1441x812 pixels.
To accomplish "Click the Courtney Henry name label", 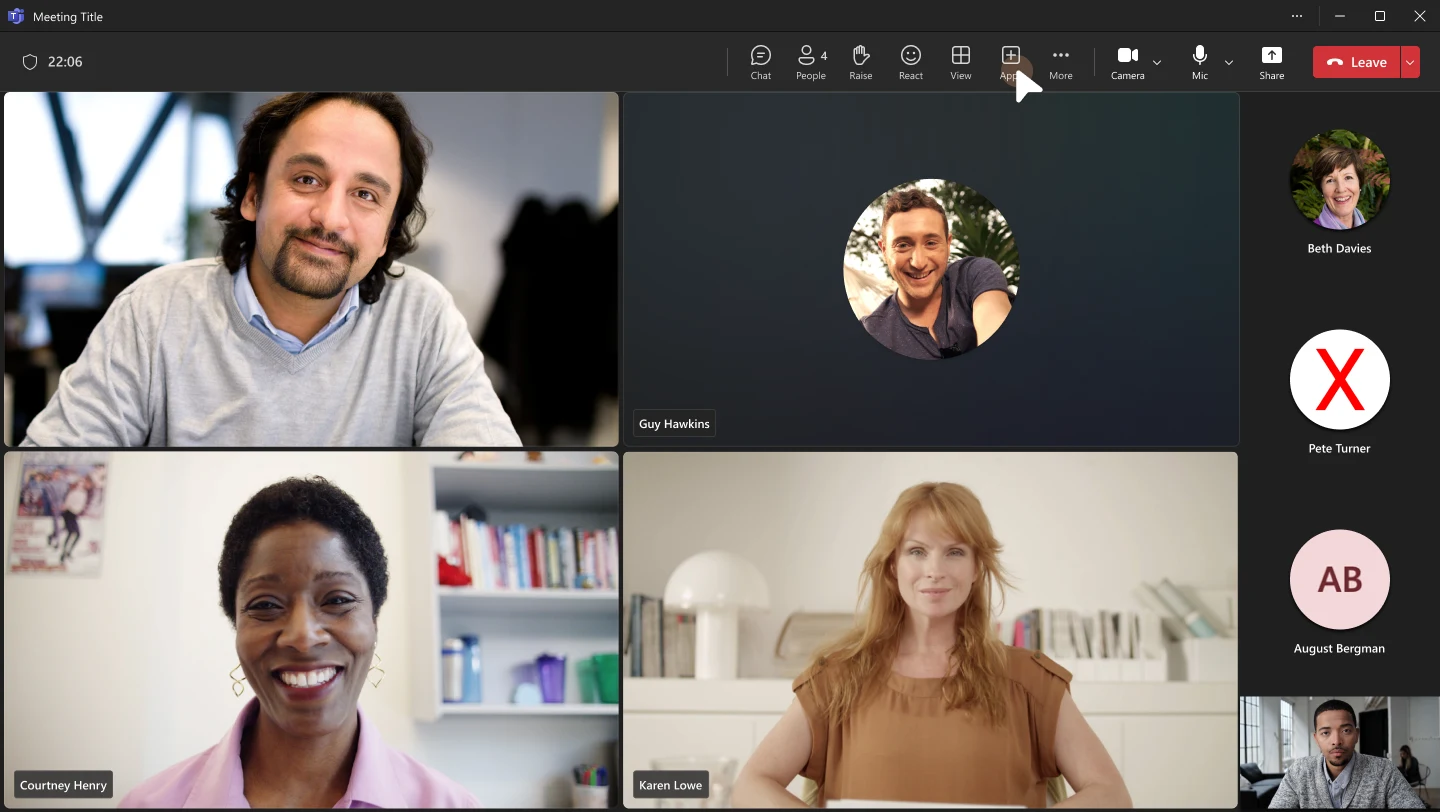I will click(x=63, y=785).
